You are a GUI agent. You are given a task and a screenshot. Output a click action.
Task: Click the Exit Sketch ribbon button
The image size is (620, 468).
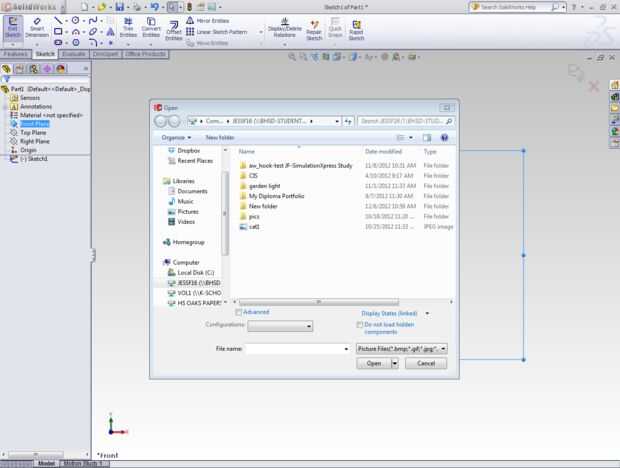(13, 27)
